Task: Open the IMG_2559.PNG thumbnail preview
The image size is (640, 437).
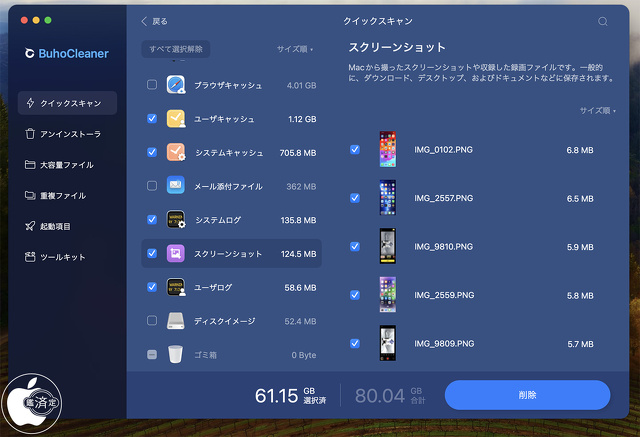Action: click(x=387, y=295)
